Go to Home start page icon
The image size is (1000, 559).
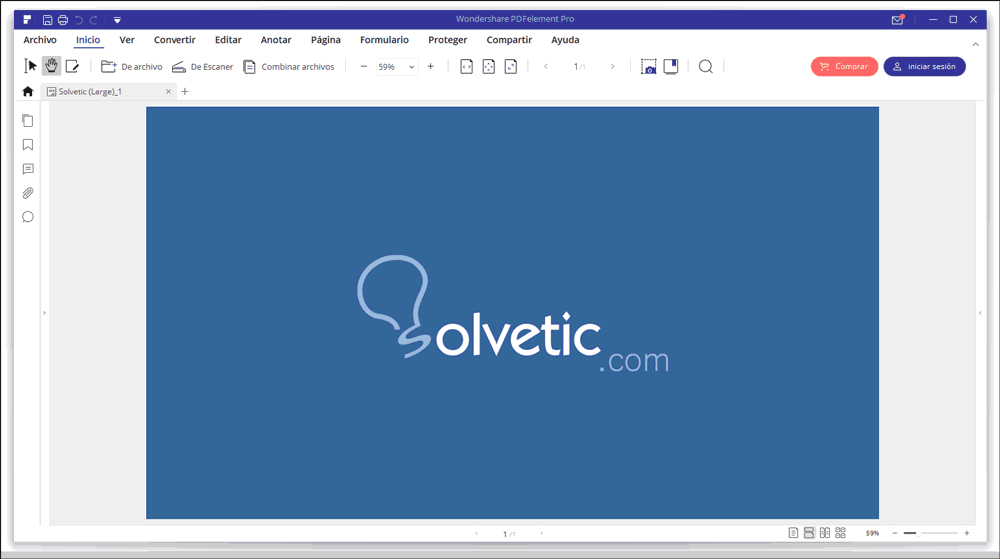pos(27,91)
